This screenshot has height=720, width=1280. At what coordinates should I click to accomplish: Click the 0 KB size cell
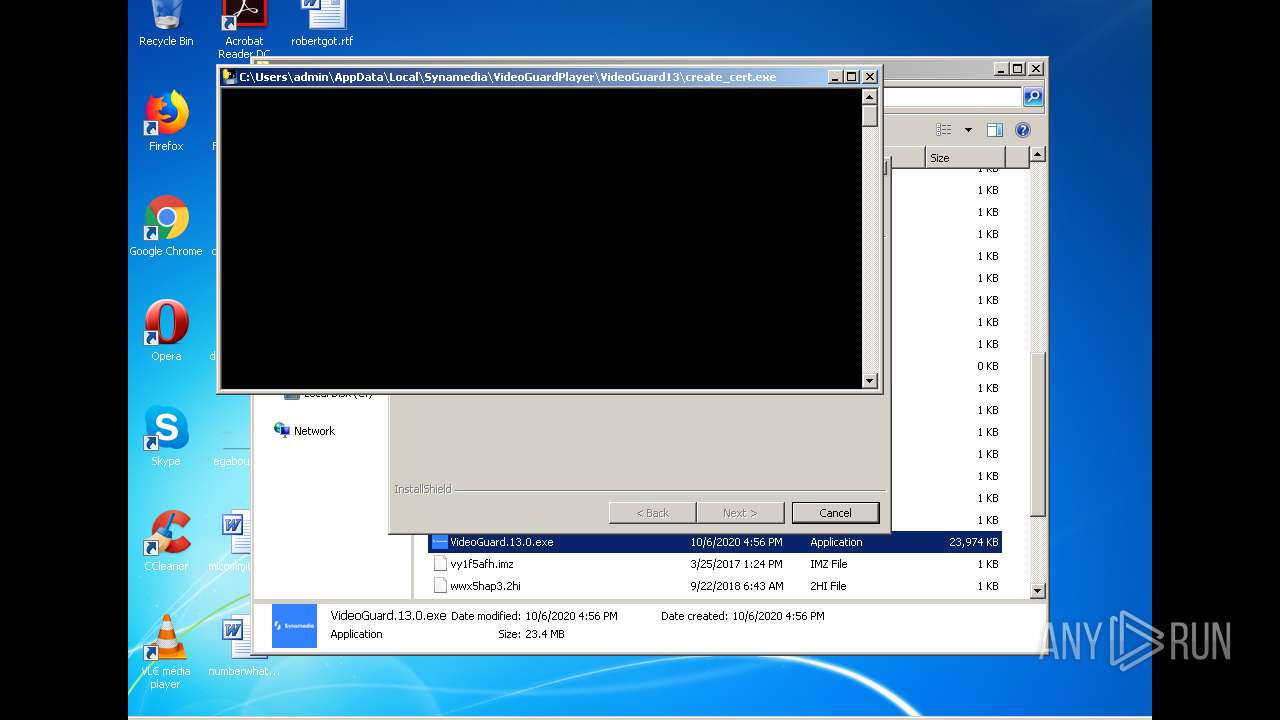(987, 366)
